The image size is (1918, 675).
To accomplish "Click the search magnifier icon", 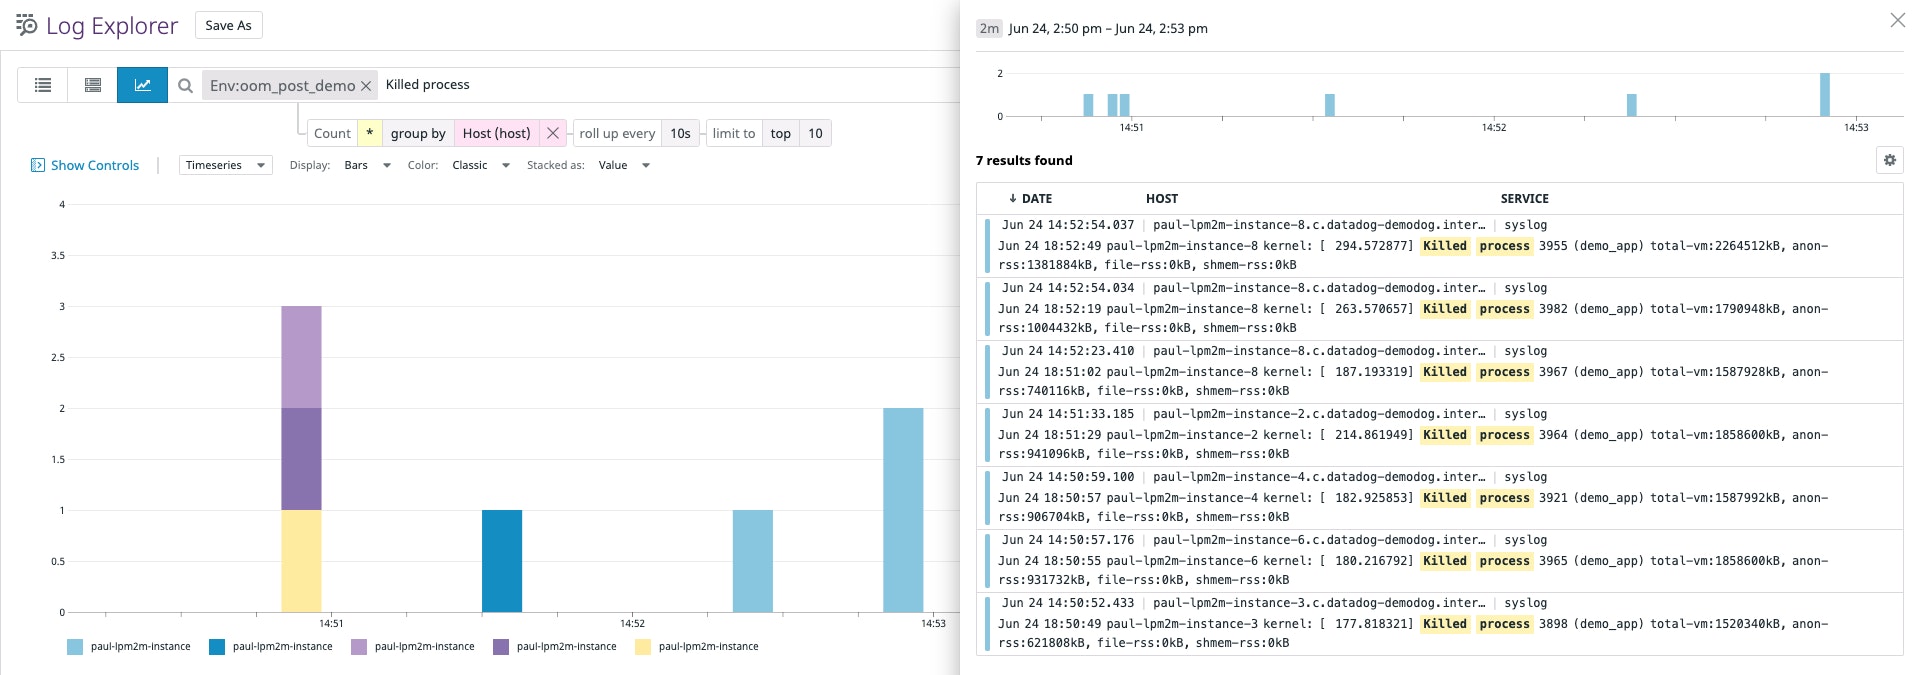I will pyautogui.click(x=185, y=86).
